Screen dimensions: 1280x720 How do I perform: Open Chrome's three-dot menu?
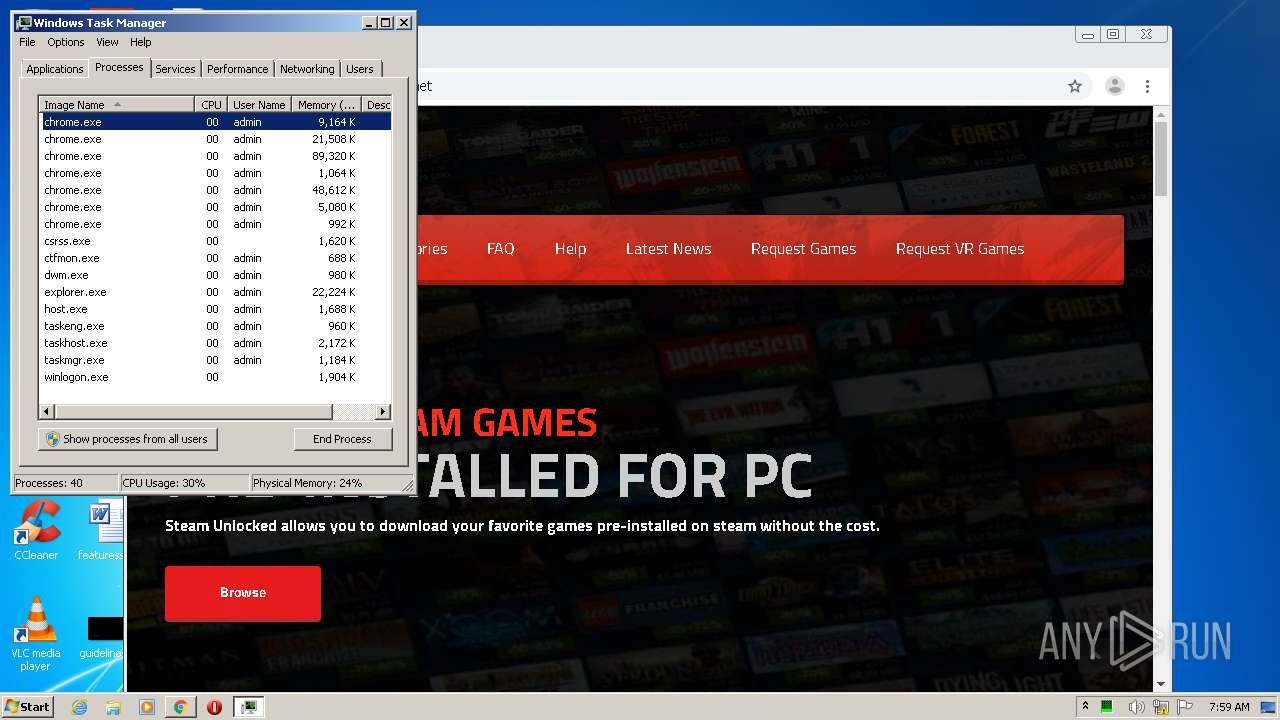1148,86
